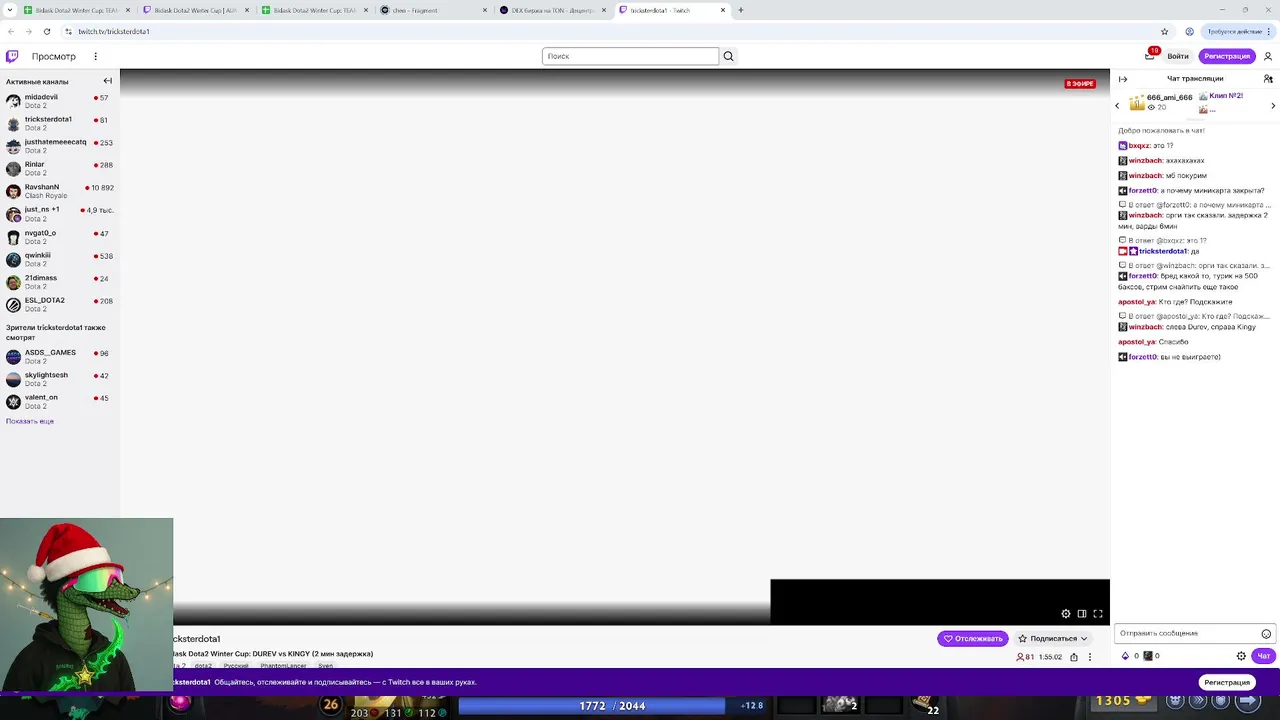Image resolution: width=1280 pixels, height=720 pixels.
Task: Select the trickstedota1 – Twitch tab
Action: pyautogui.click(x=673, y=10)
